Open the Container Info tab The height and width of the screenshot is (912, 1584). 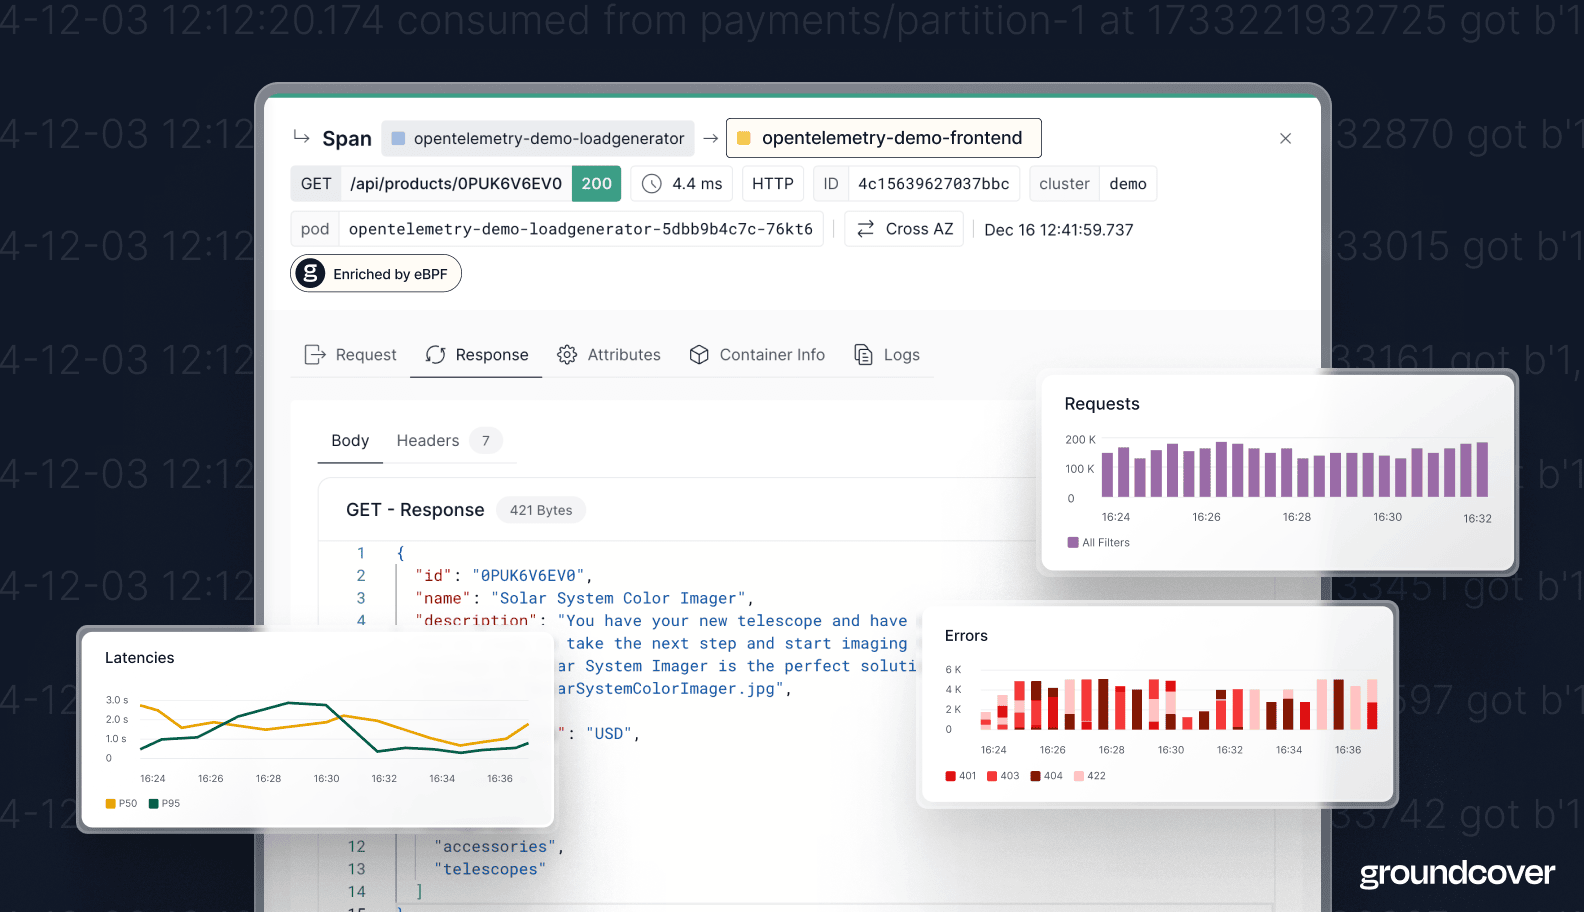[x=757, y=355]
